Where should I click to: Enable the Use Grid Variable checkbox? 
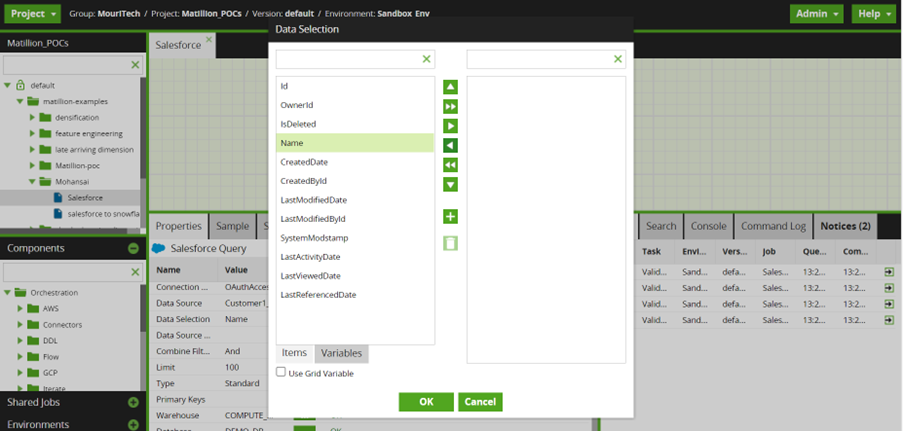[281, 373]
